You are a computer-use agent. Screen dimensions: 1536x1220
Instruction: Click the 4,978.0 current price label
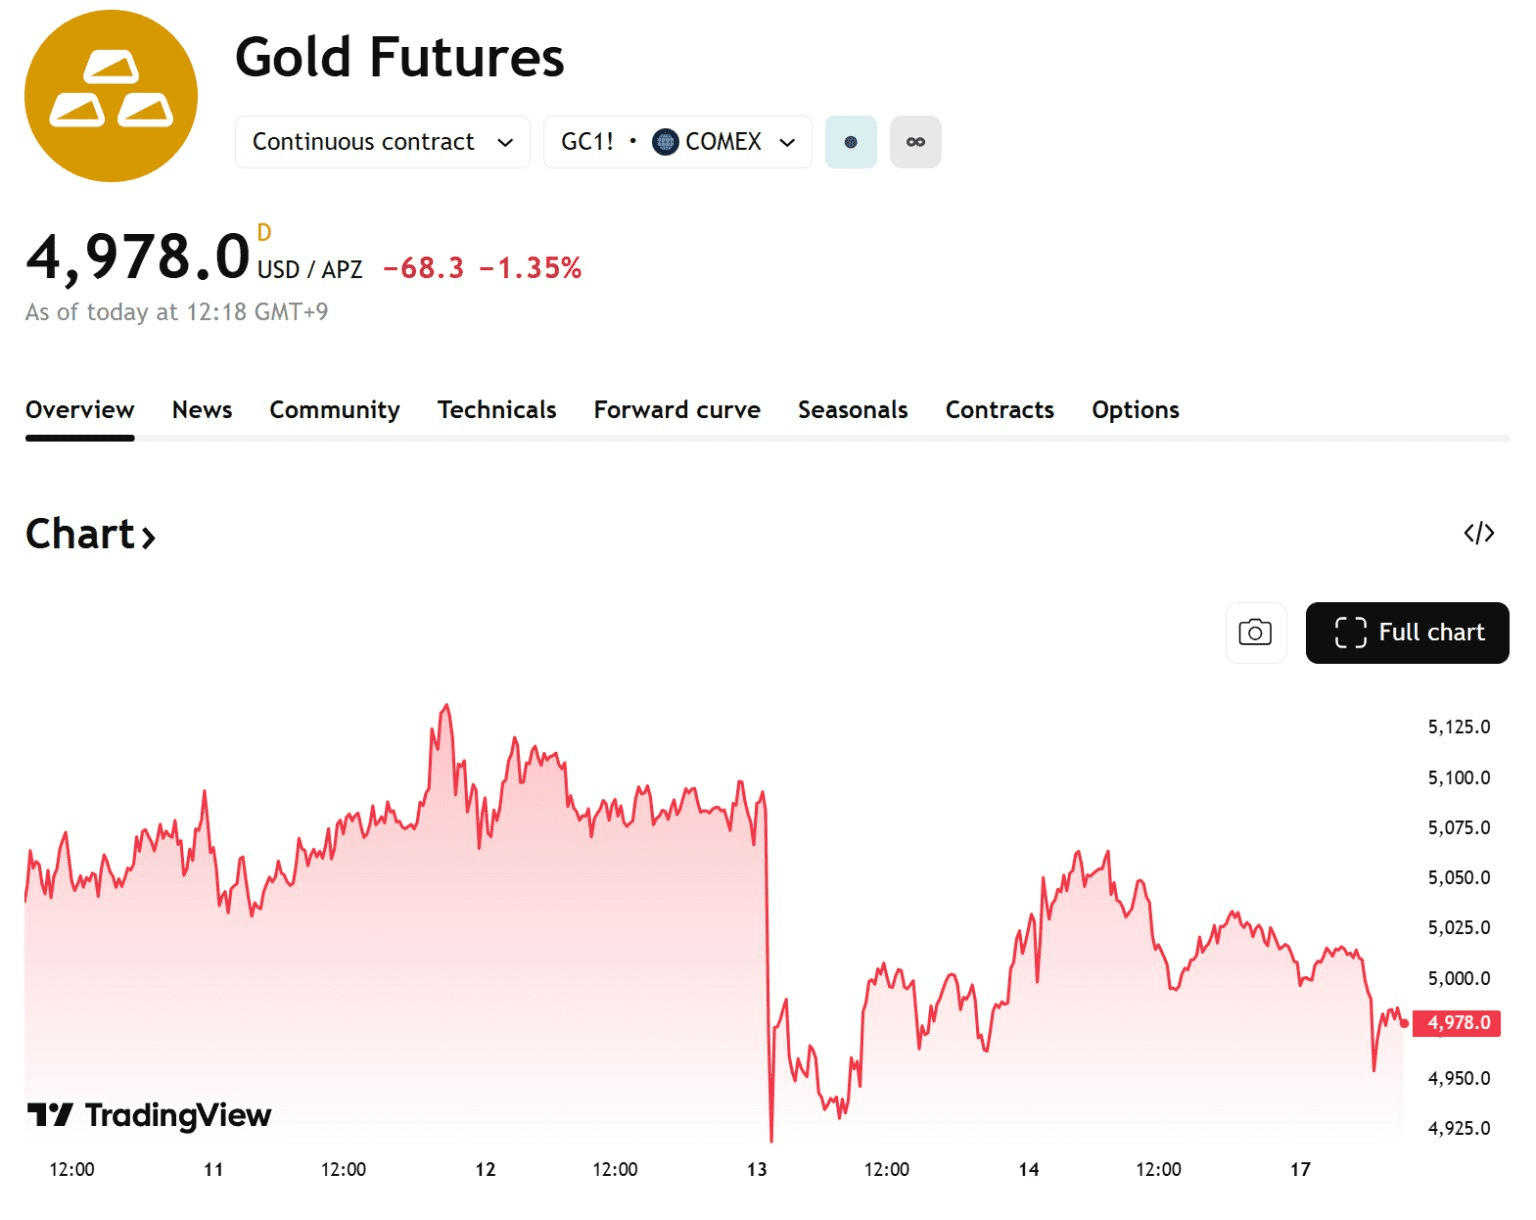pyautogui.click(x=1458, y=1022)
